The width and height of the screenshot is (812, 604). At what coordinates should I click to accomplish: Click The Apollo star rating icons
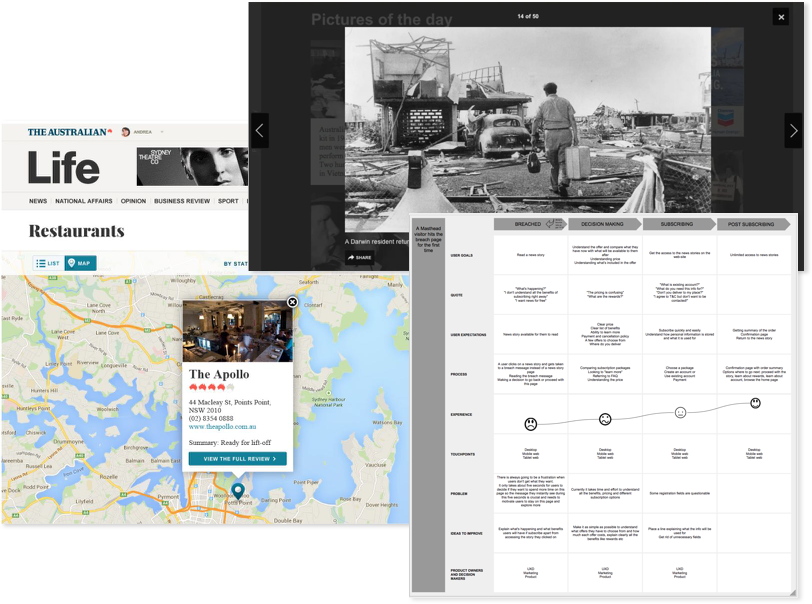[212, 387]
